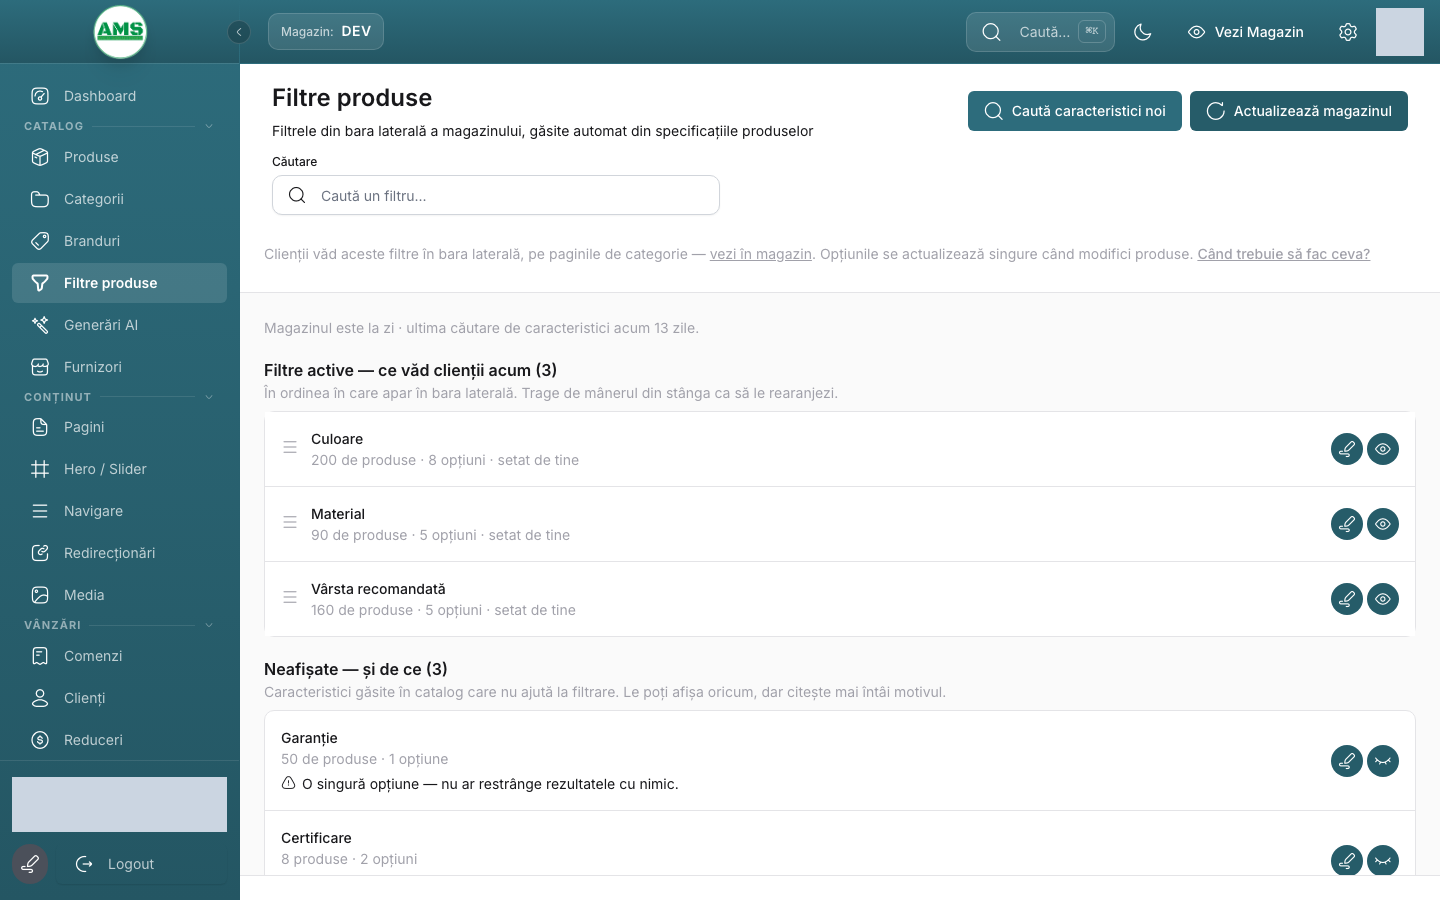Click the warning icon under Garanție
This screenshot has width=1440, height=900.
tap(288, 783)
